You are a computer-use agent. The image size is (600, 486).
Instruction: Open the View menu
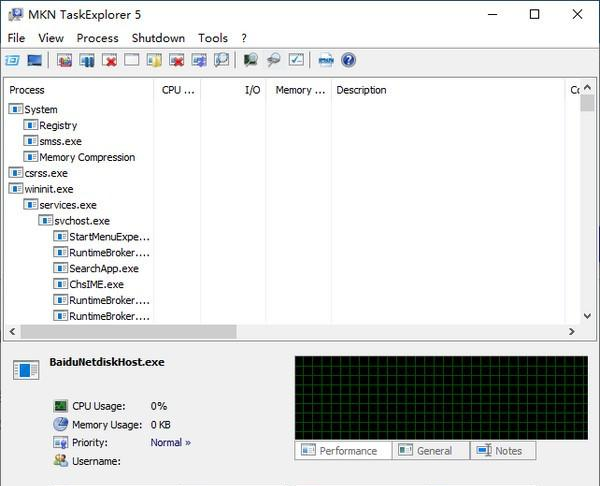(x=51, y=38)
